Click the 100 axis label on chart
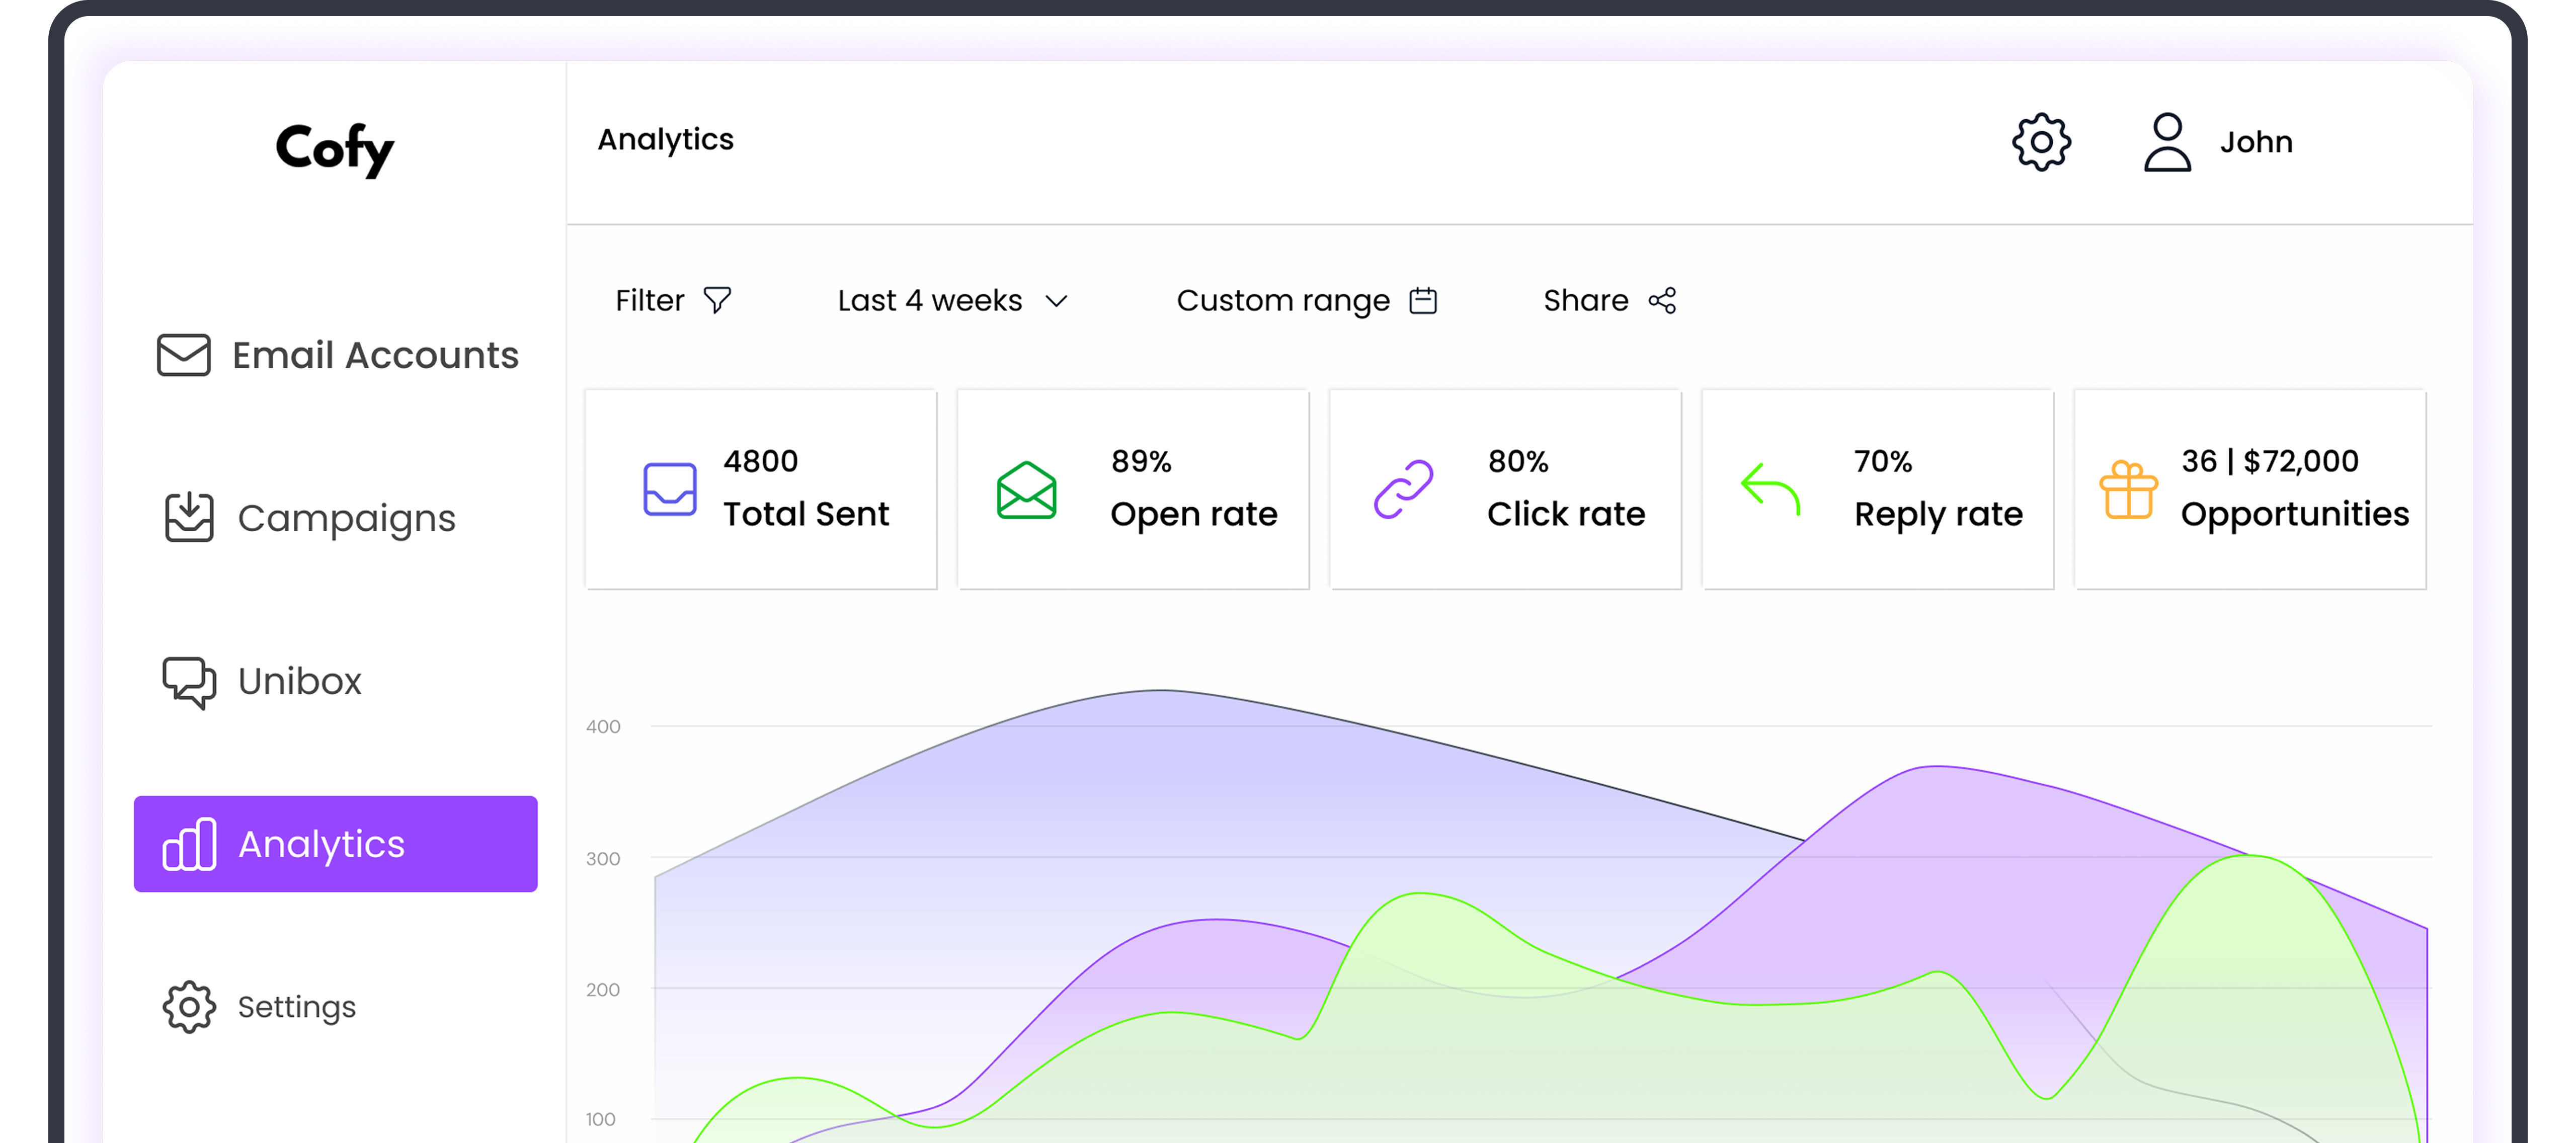The image size is (2576, 1143). point(600,1120)
